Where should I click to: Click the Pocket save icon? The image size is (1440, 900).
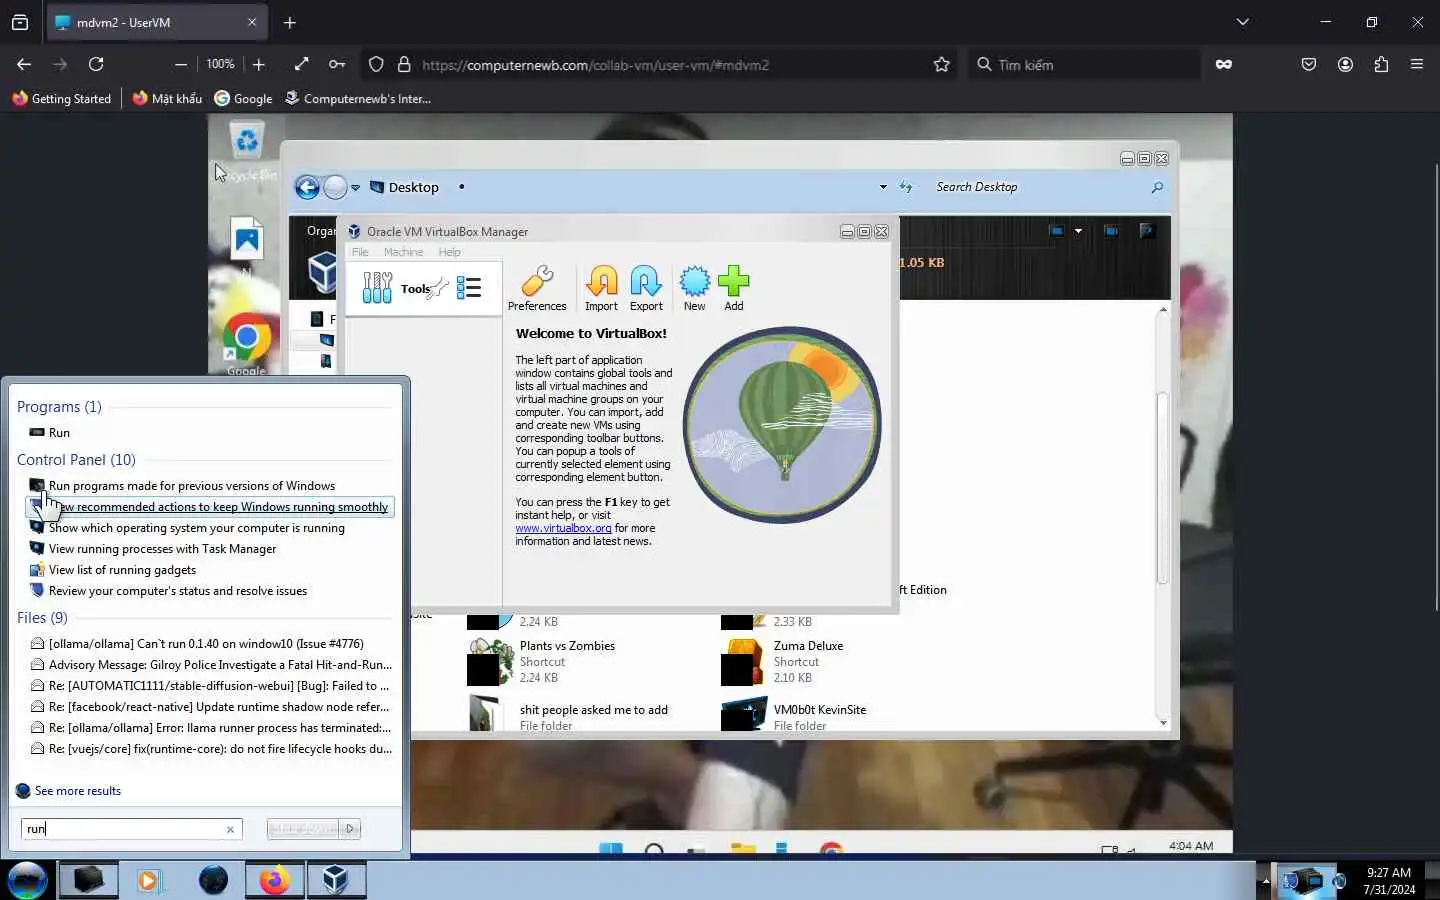[x=1309, y=64]
